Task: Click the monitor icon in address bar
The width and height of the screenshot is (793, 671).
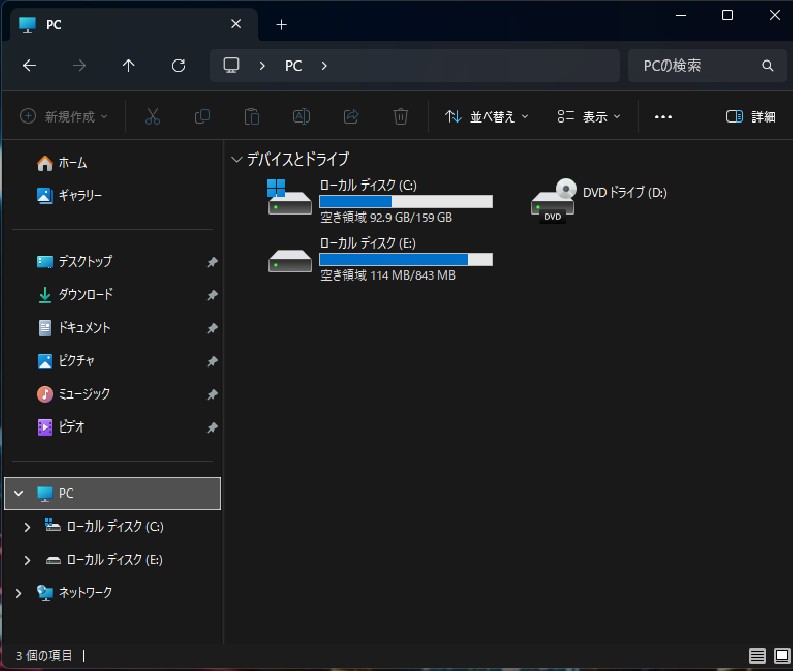Action: [231, 65]
